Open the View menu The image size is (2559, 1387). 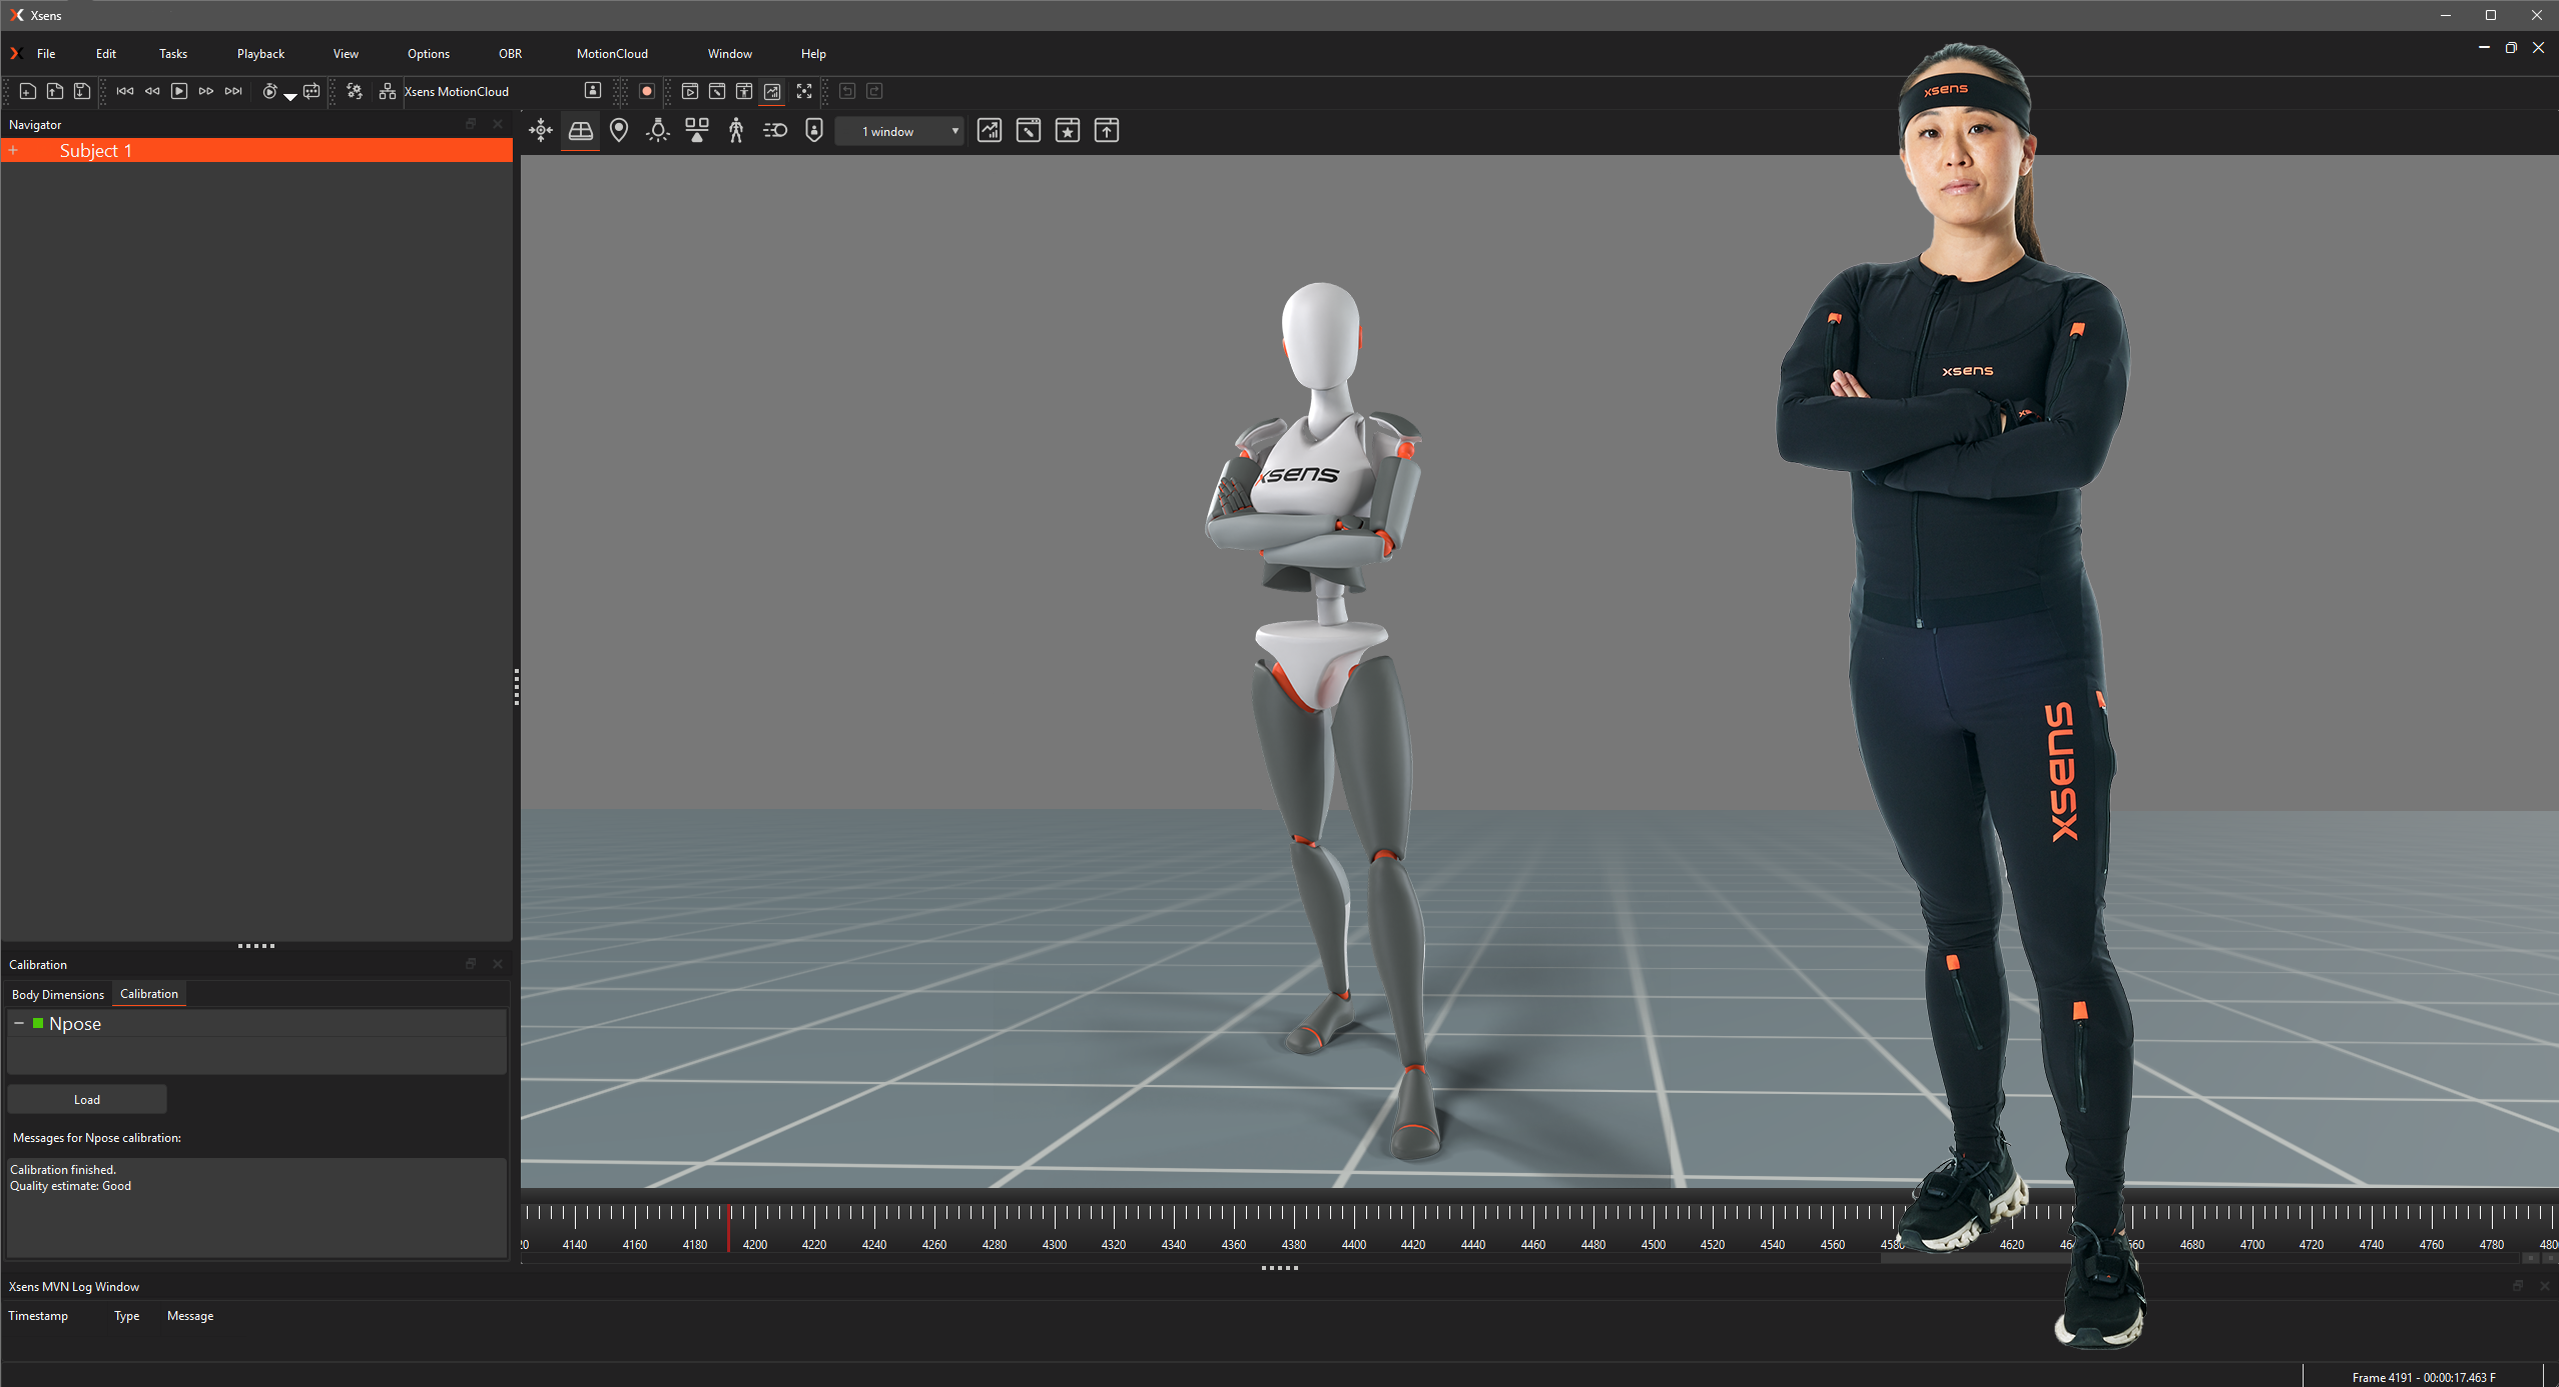tap(346, 54)
